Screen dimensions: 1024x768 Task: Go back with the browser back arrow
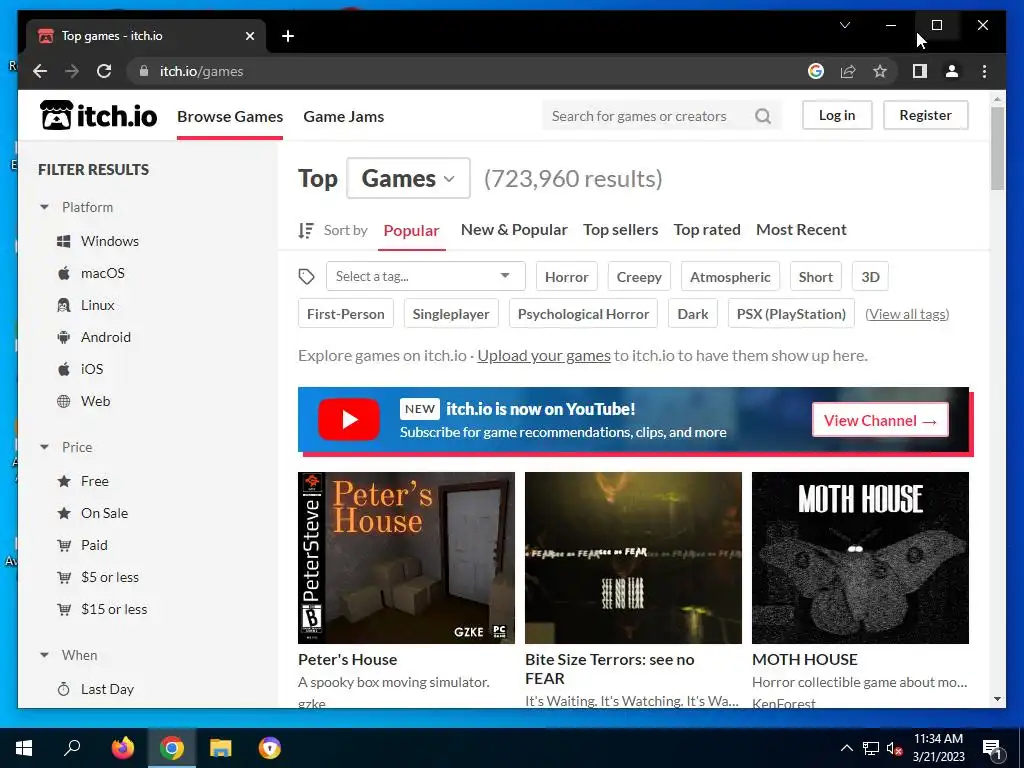click(x=40, y=71)
